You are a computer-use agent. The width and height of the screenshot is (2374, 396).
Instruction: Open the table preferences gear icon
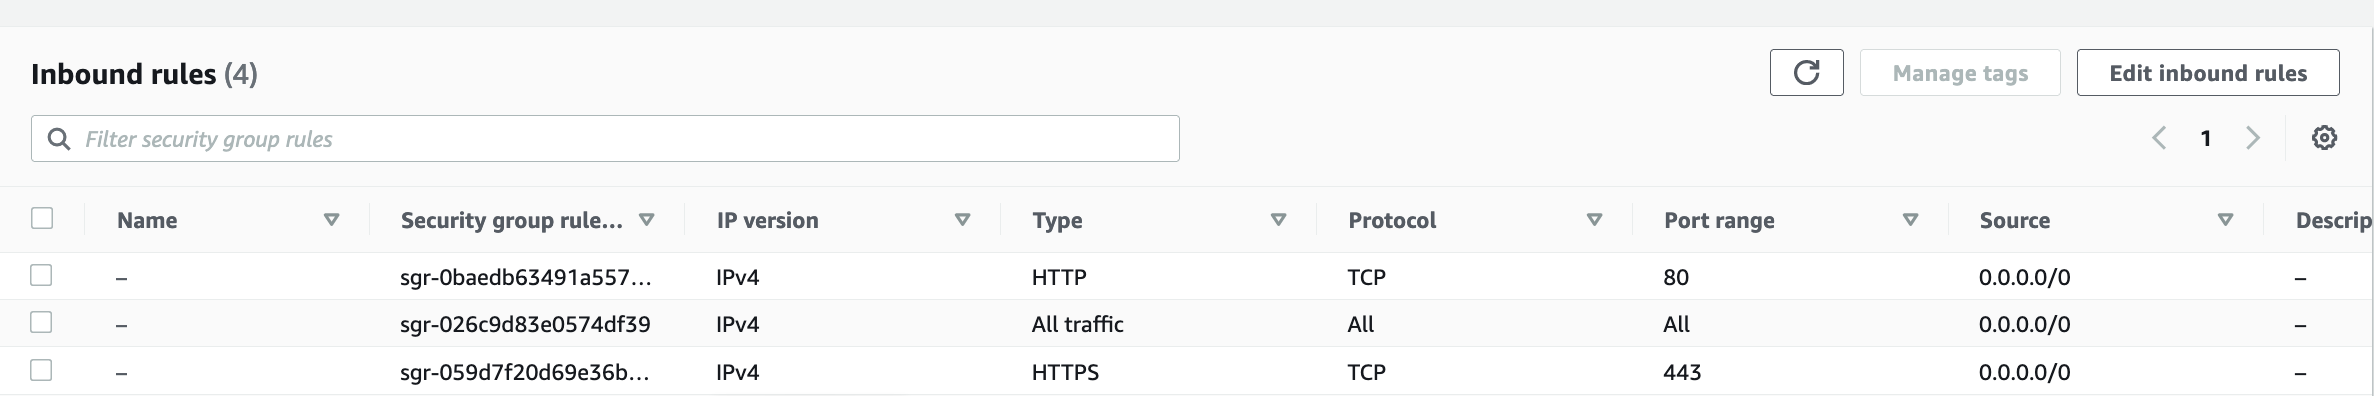(2324, 138)
